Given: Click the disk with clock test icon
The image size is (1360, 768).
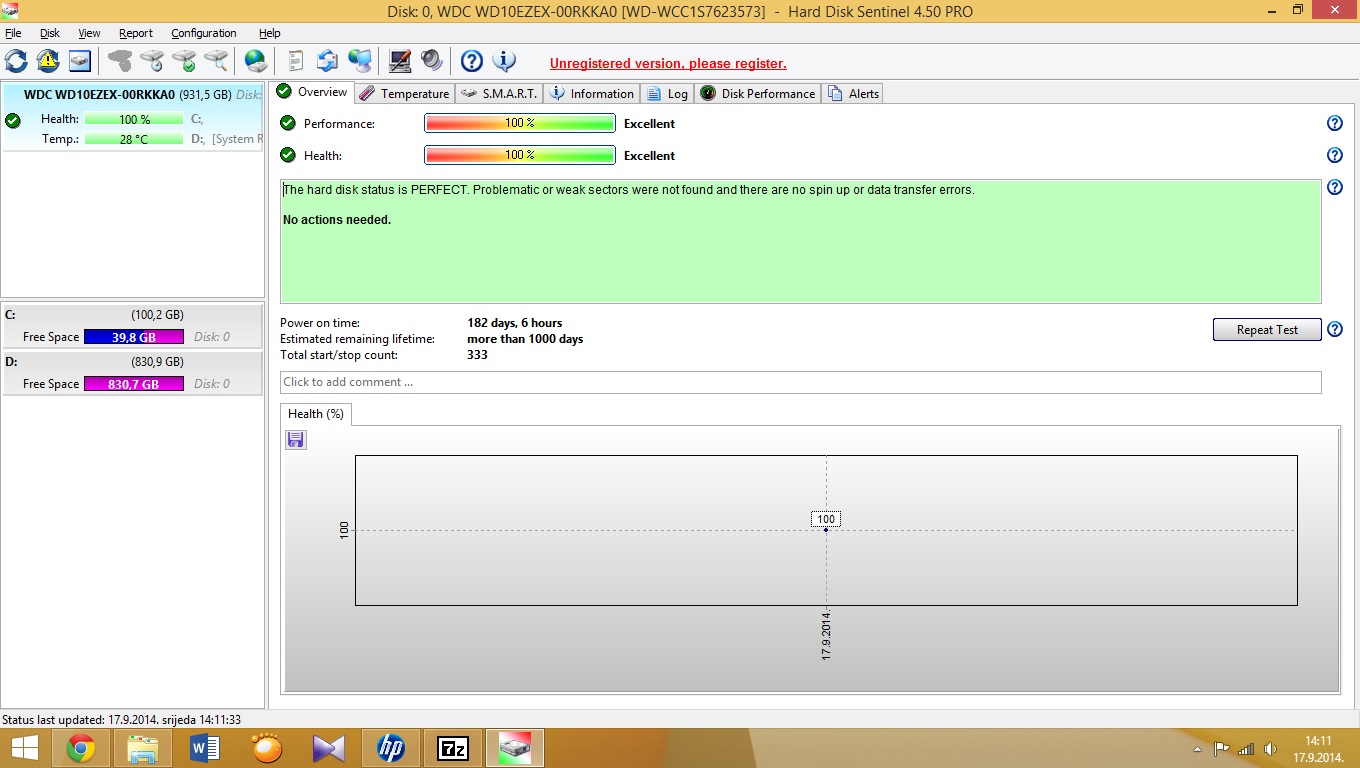Looking at the screenshot, I should coord(152,61).
